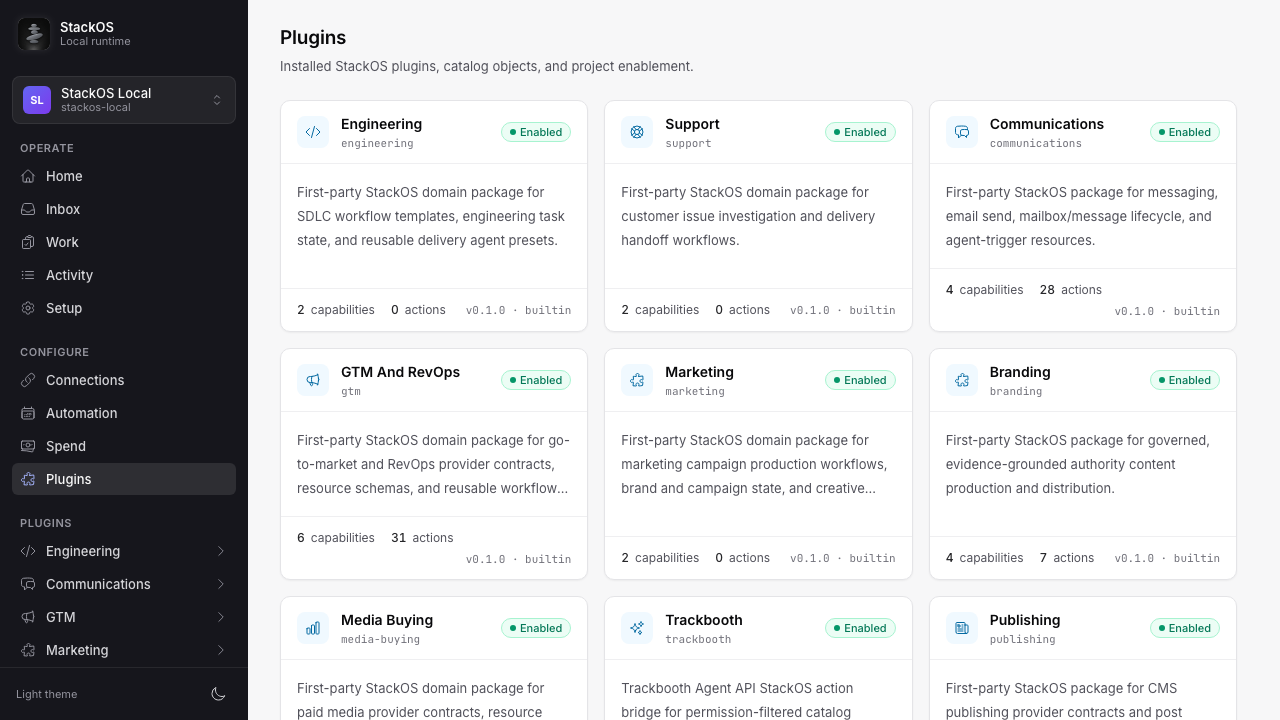Viewport: 1280px width, 720px height.
Task: Click the Enabled badge on the Marketing card
Action: [860, 380]
